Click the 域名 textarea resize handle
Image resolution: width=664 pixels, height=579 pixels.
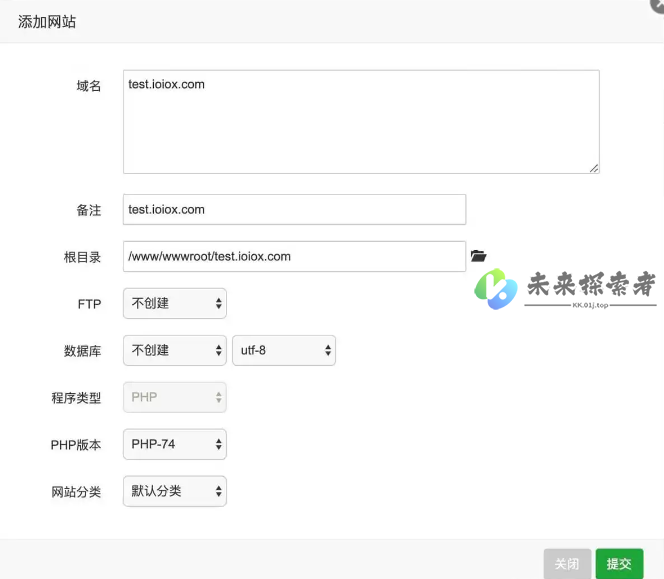click(x=594, y=168)
